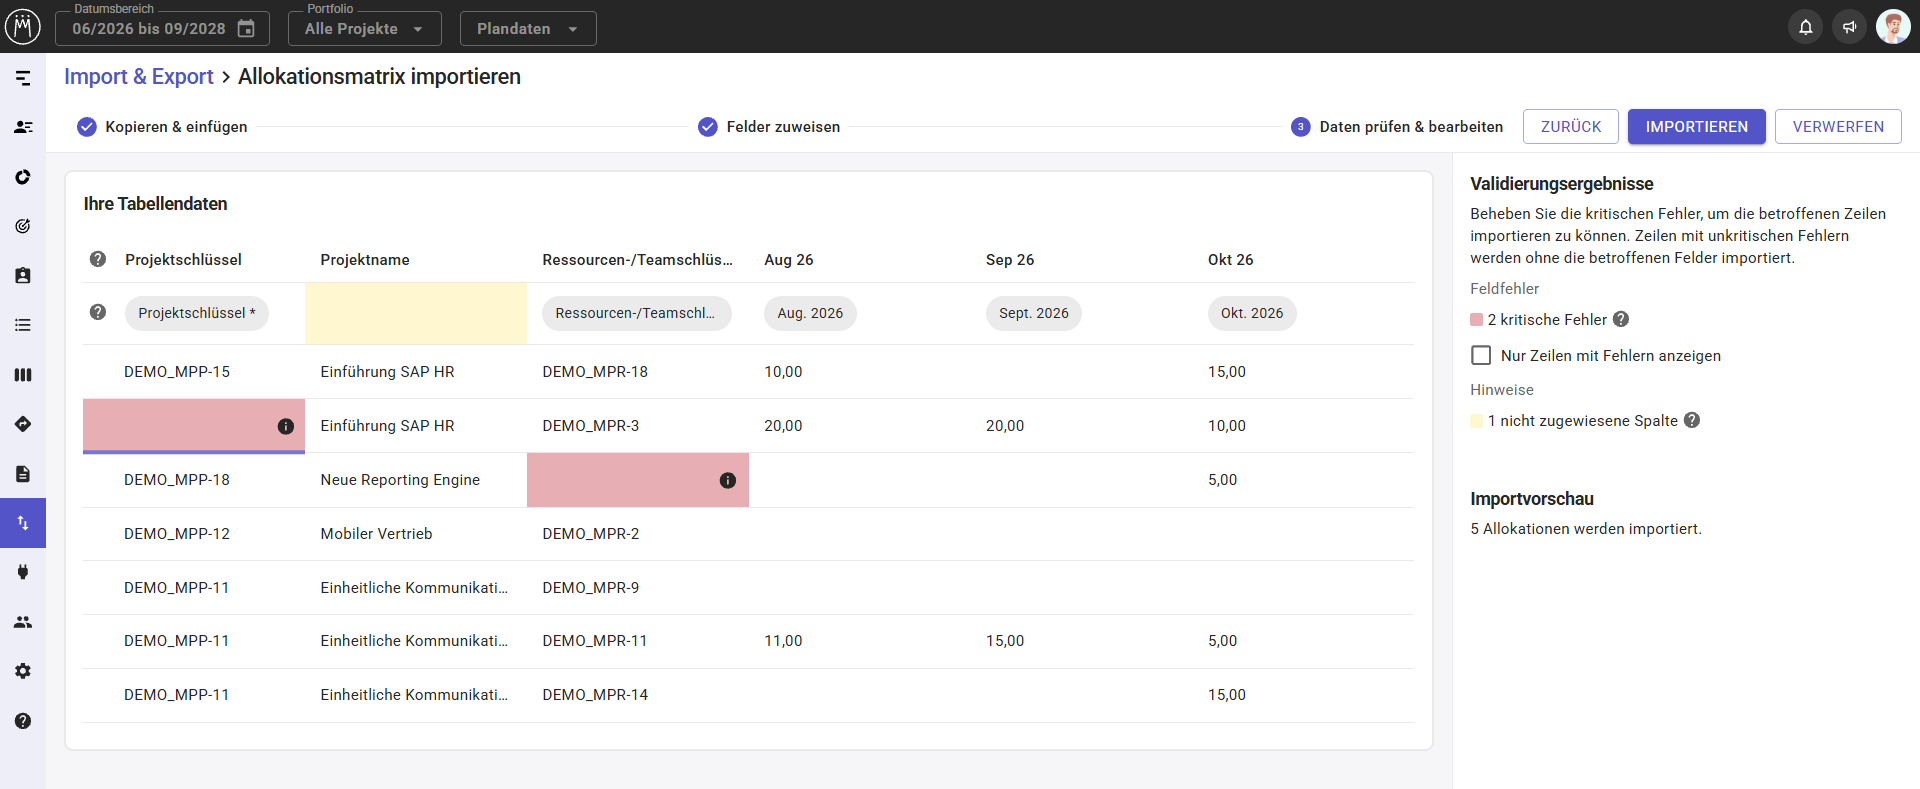This screenshot has height=789, width=1920.
Task: Click help icon beside 2 kritische Fehler
Action: (x=1621, y=319)
